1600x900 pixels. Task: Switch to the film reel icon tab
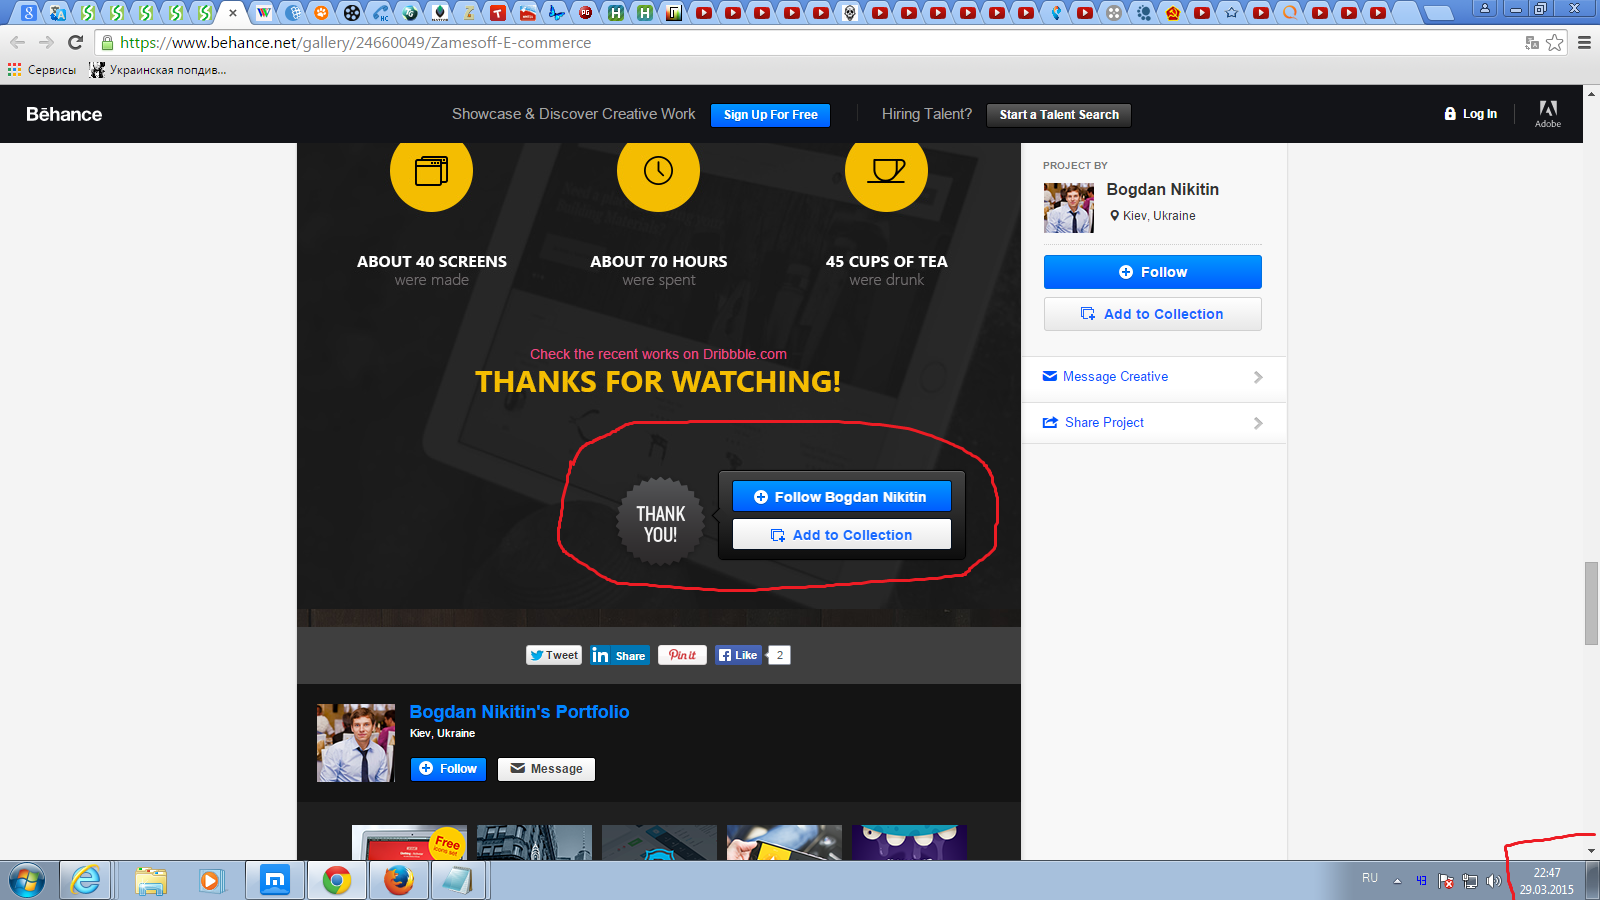(351, 13)
